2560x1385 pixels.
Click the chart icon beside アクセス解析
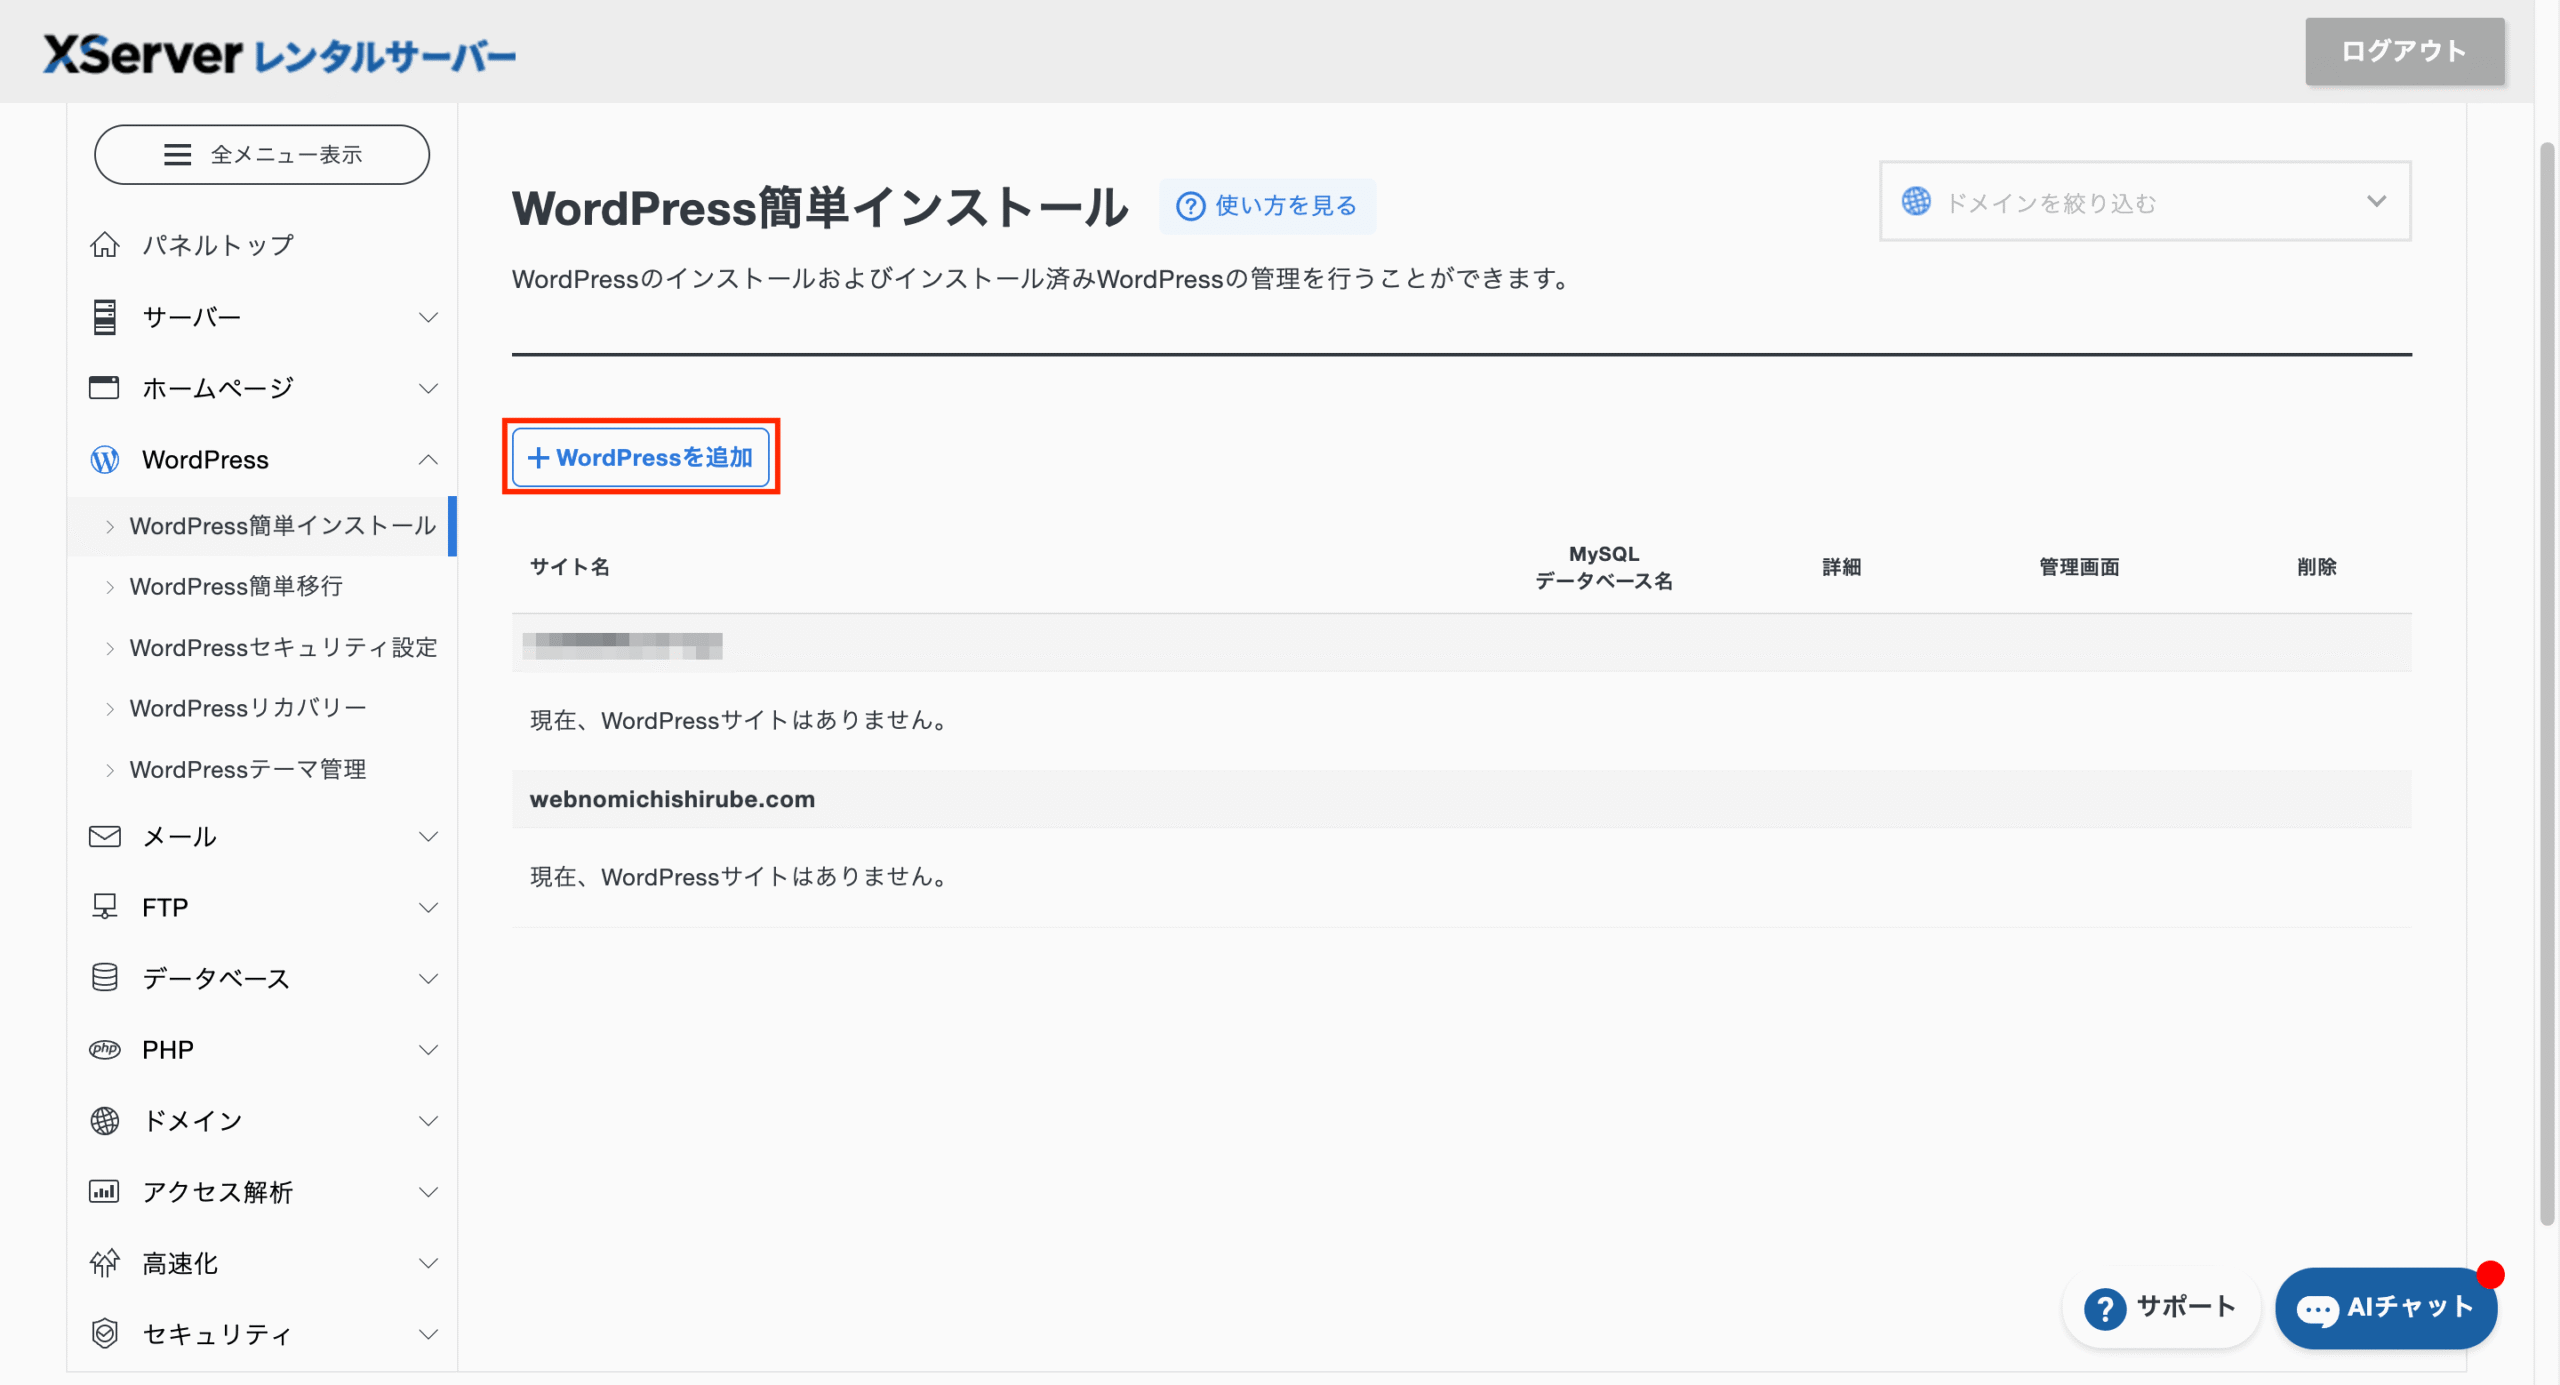tap(104, 1192)
